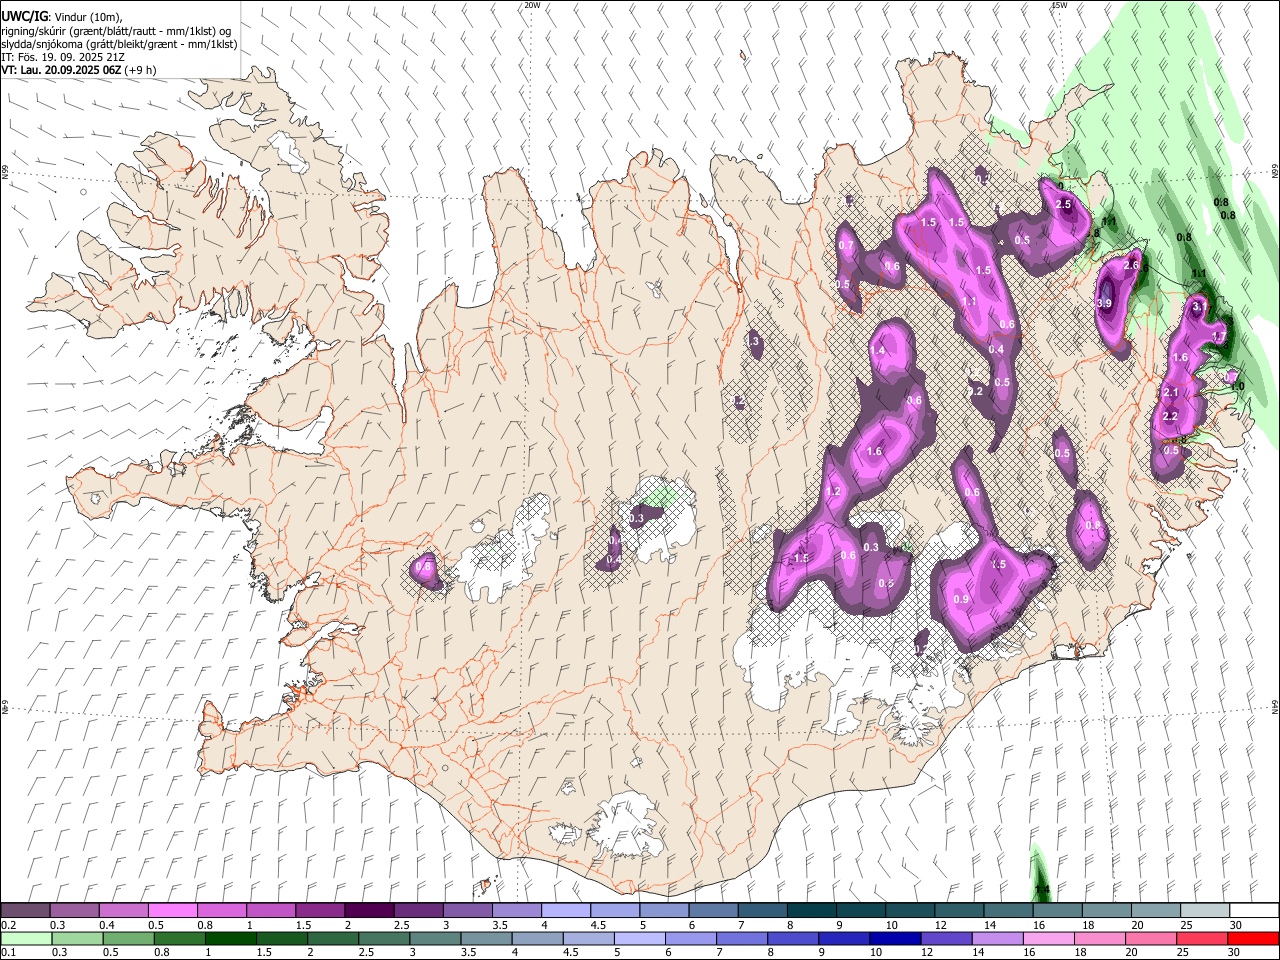Screen dimensions: 1280x960
Task: Click the 3.9 precipitation value on the map
Action: 1104,303
